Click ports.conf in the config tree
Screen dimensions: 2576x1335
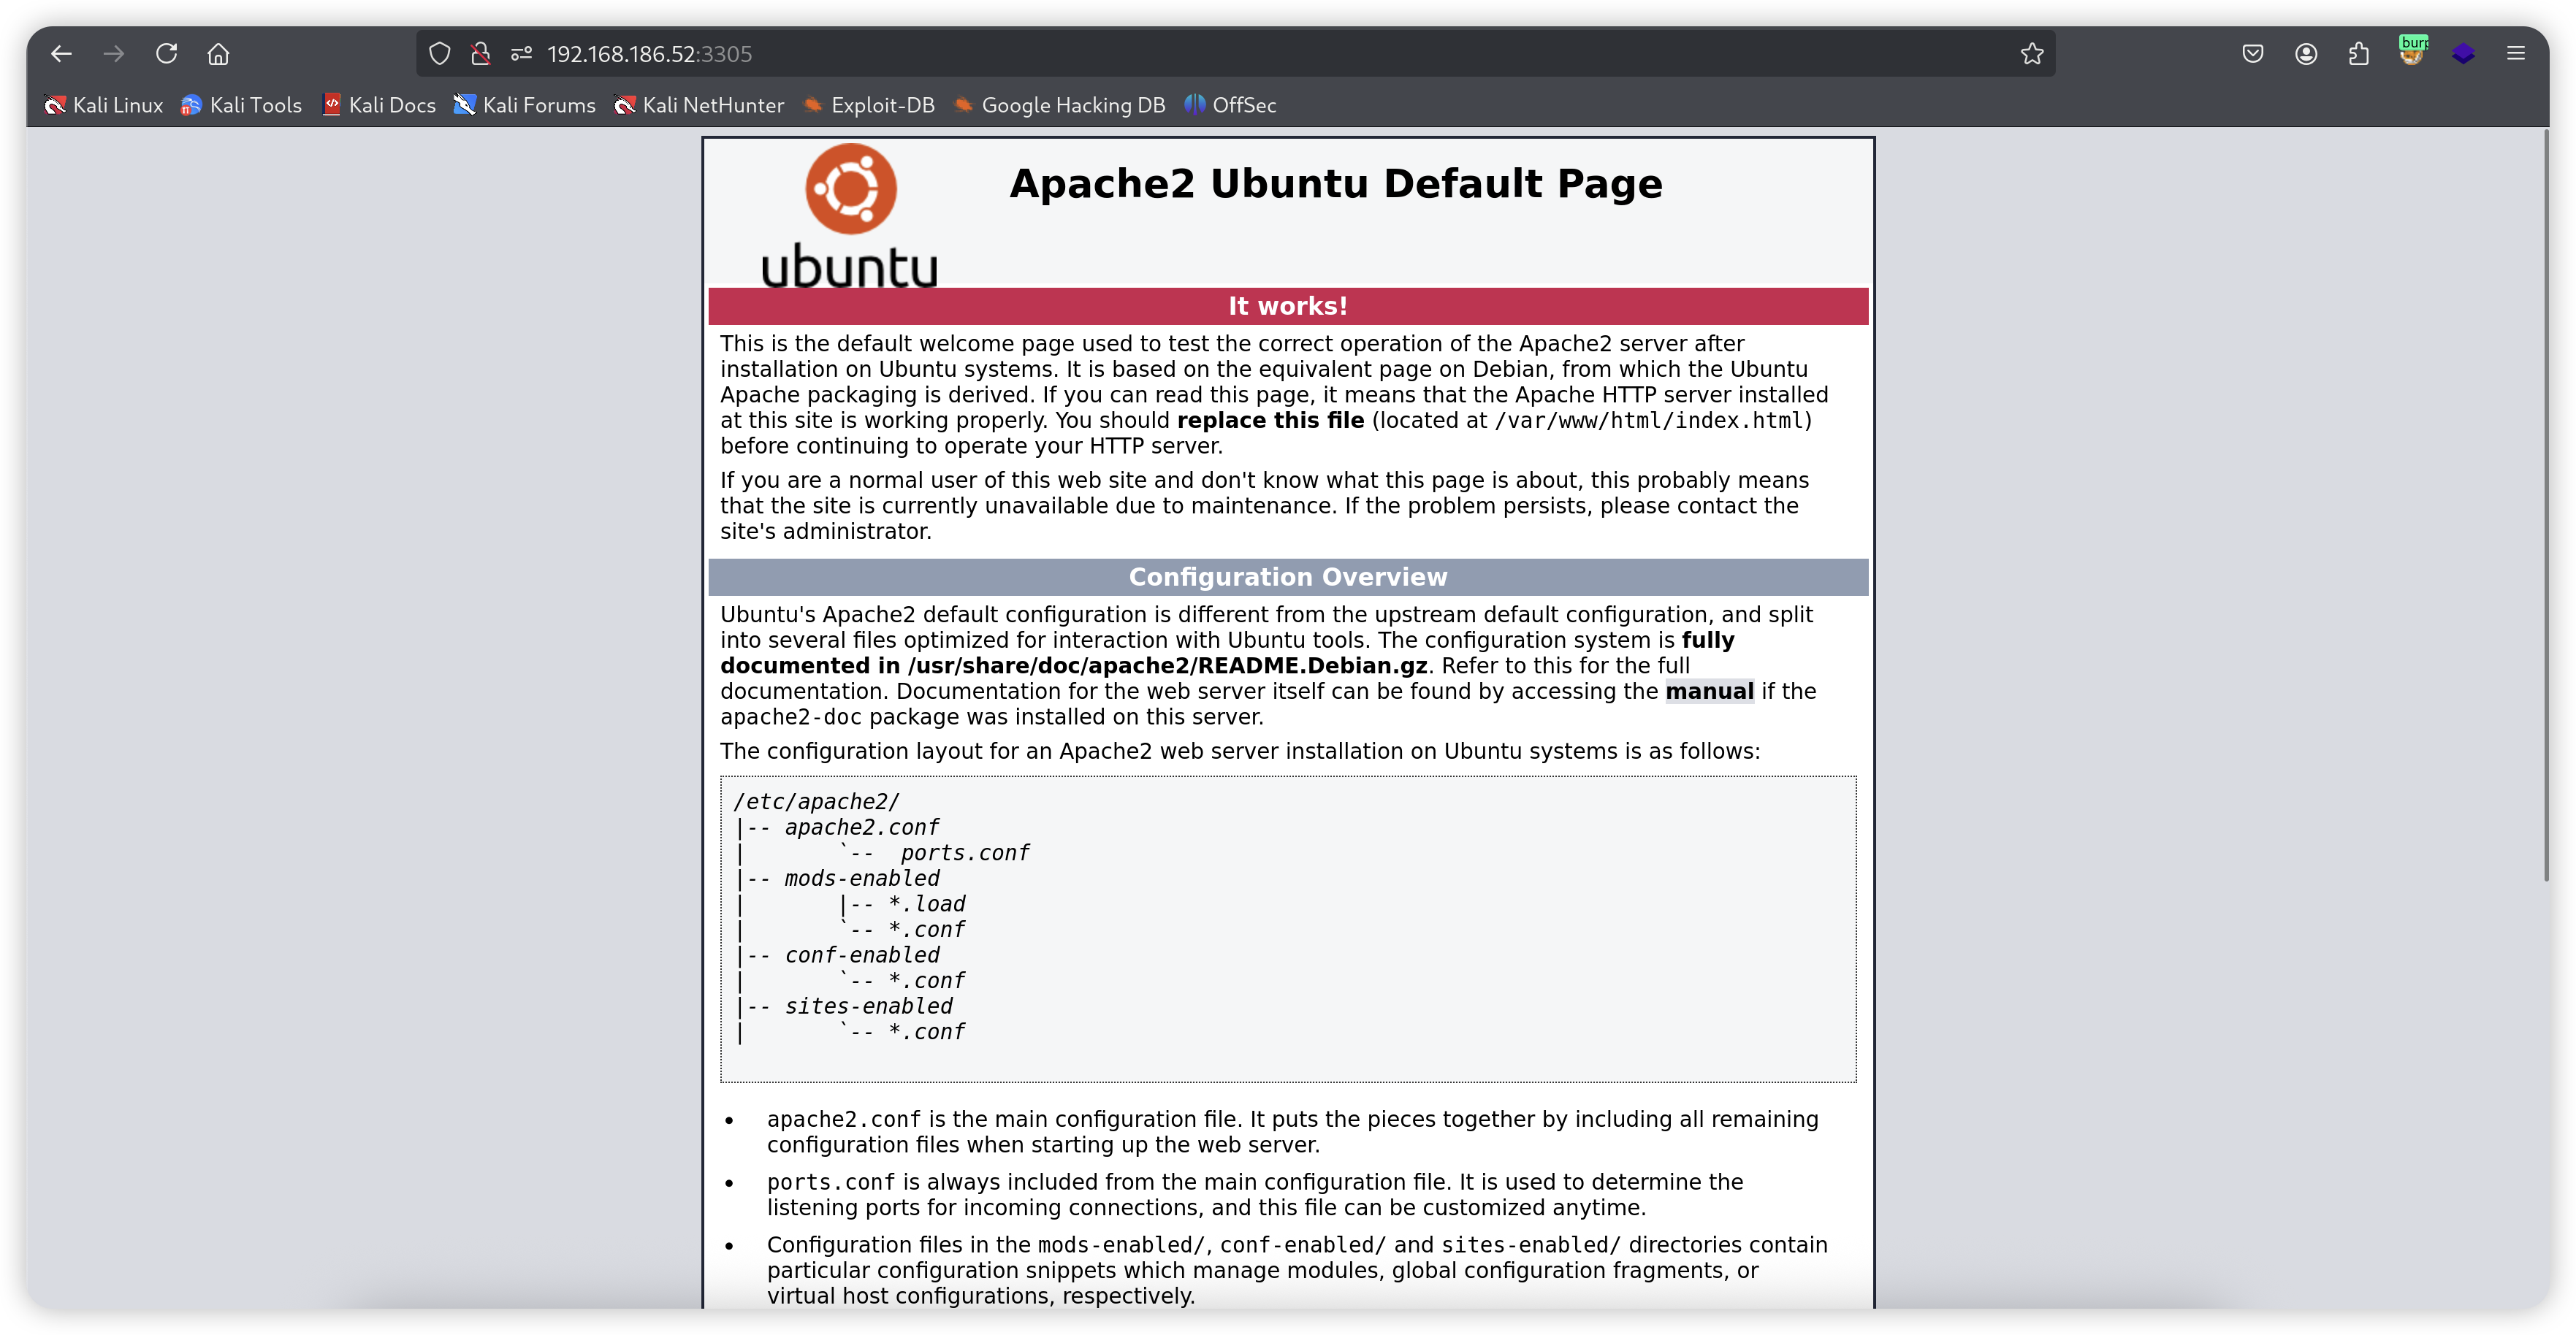click(964, 853)
